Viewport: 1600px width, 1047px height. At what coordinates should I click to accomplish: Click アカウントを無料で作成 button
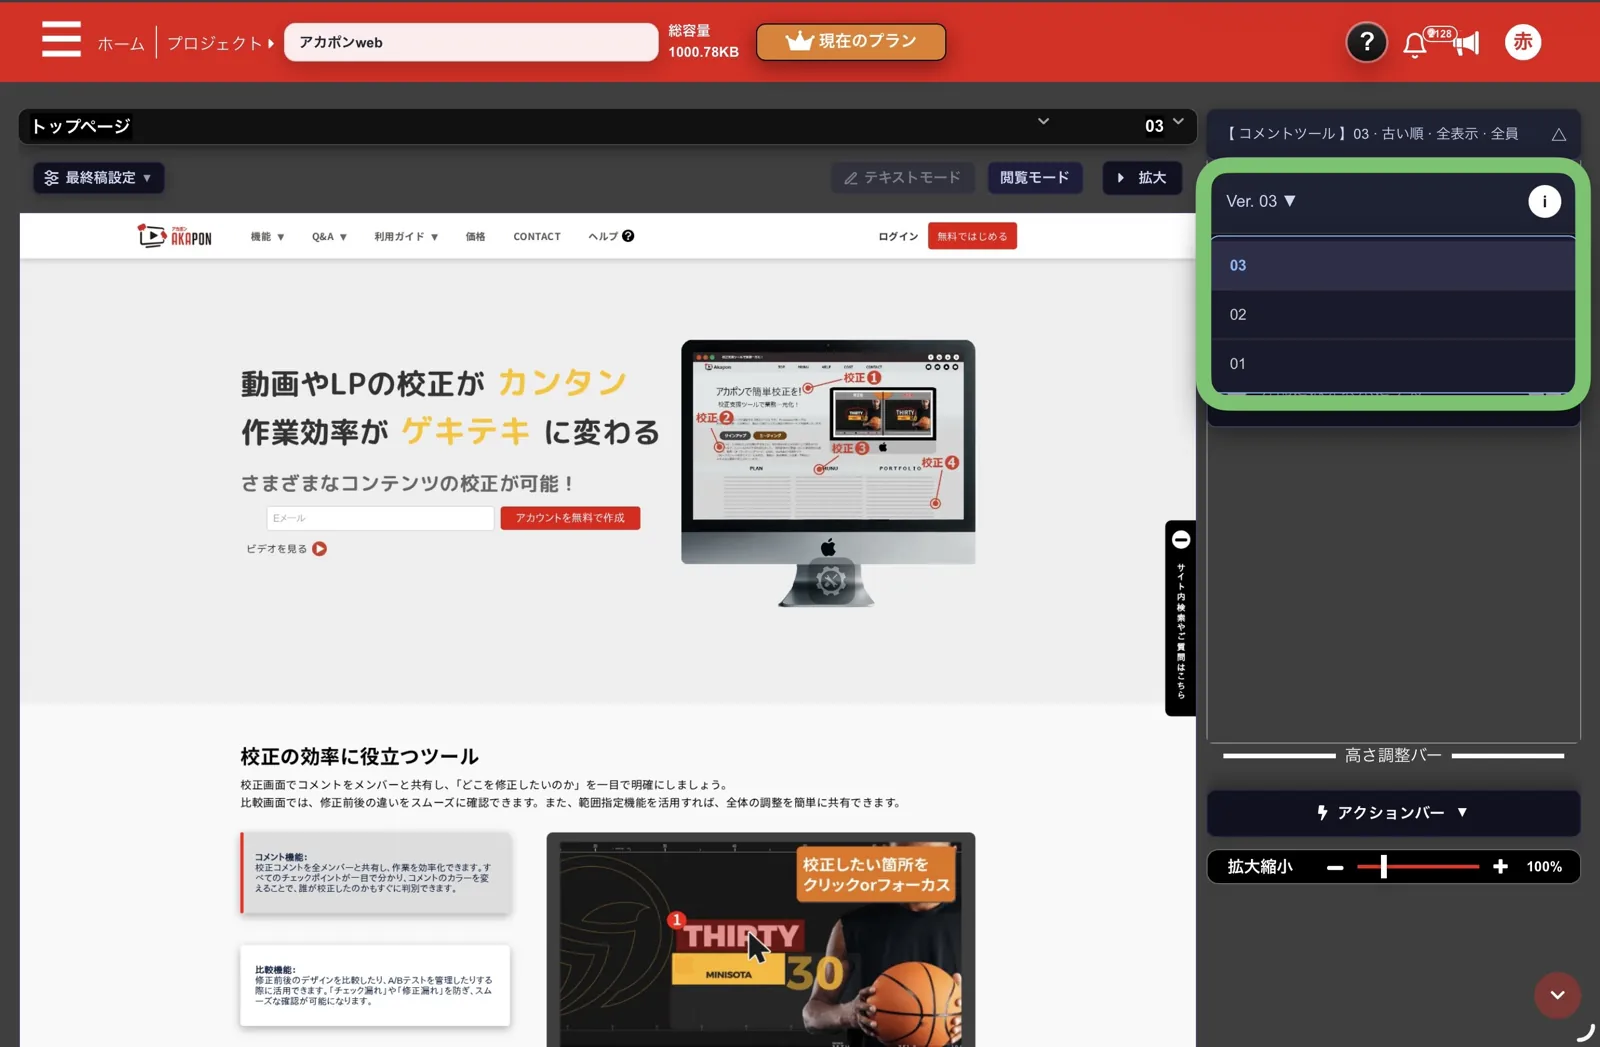point(570,518)
